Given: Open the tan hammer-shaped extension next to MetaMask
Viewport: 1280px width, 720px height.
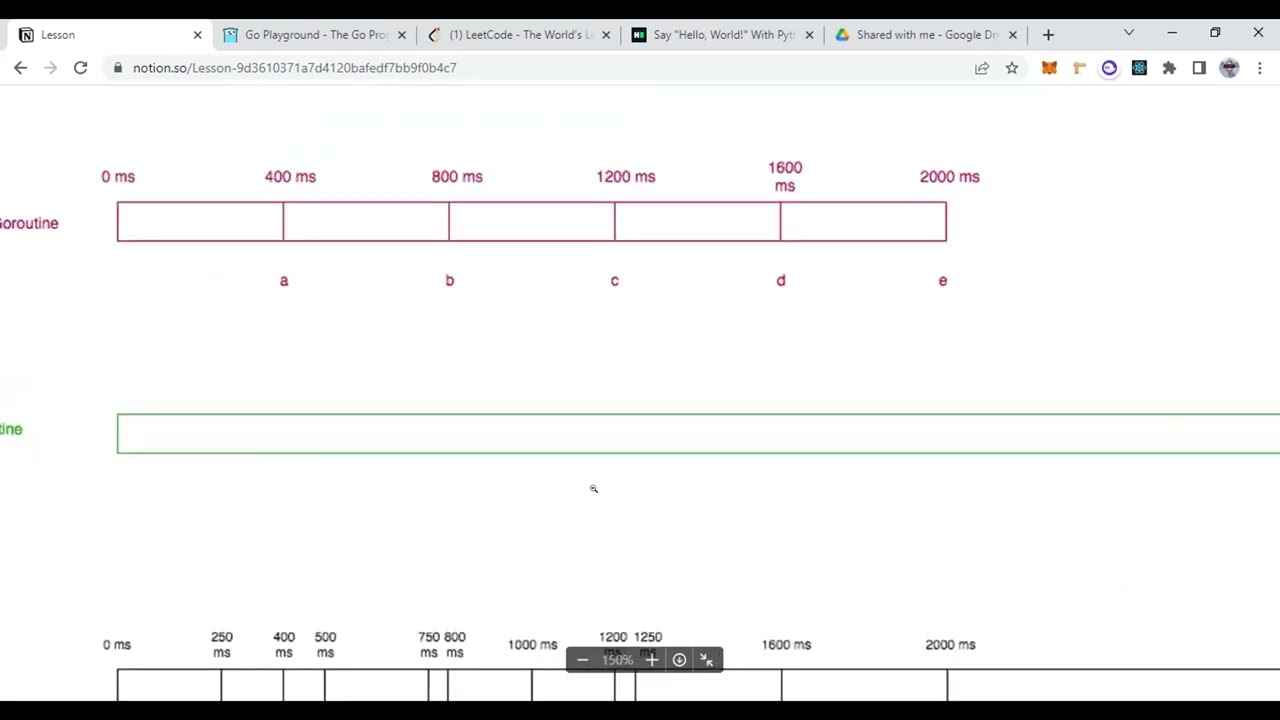Looking at the screenshot, I should (x=1079, y=68).
